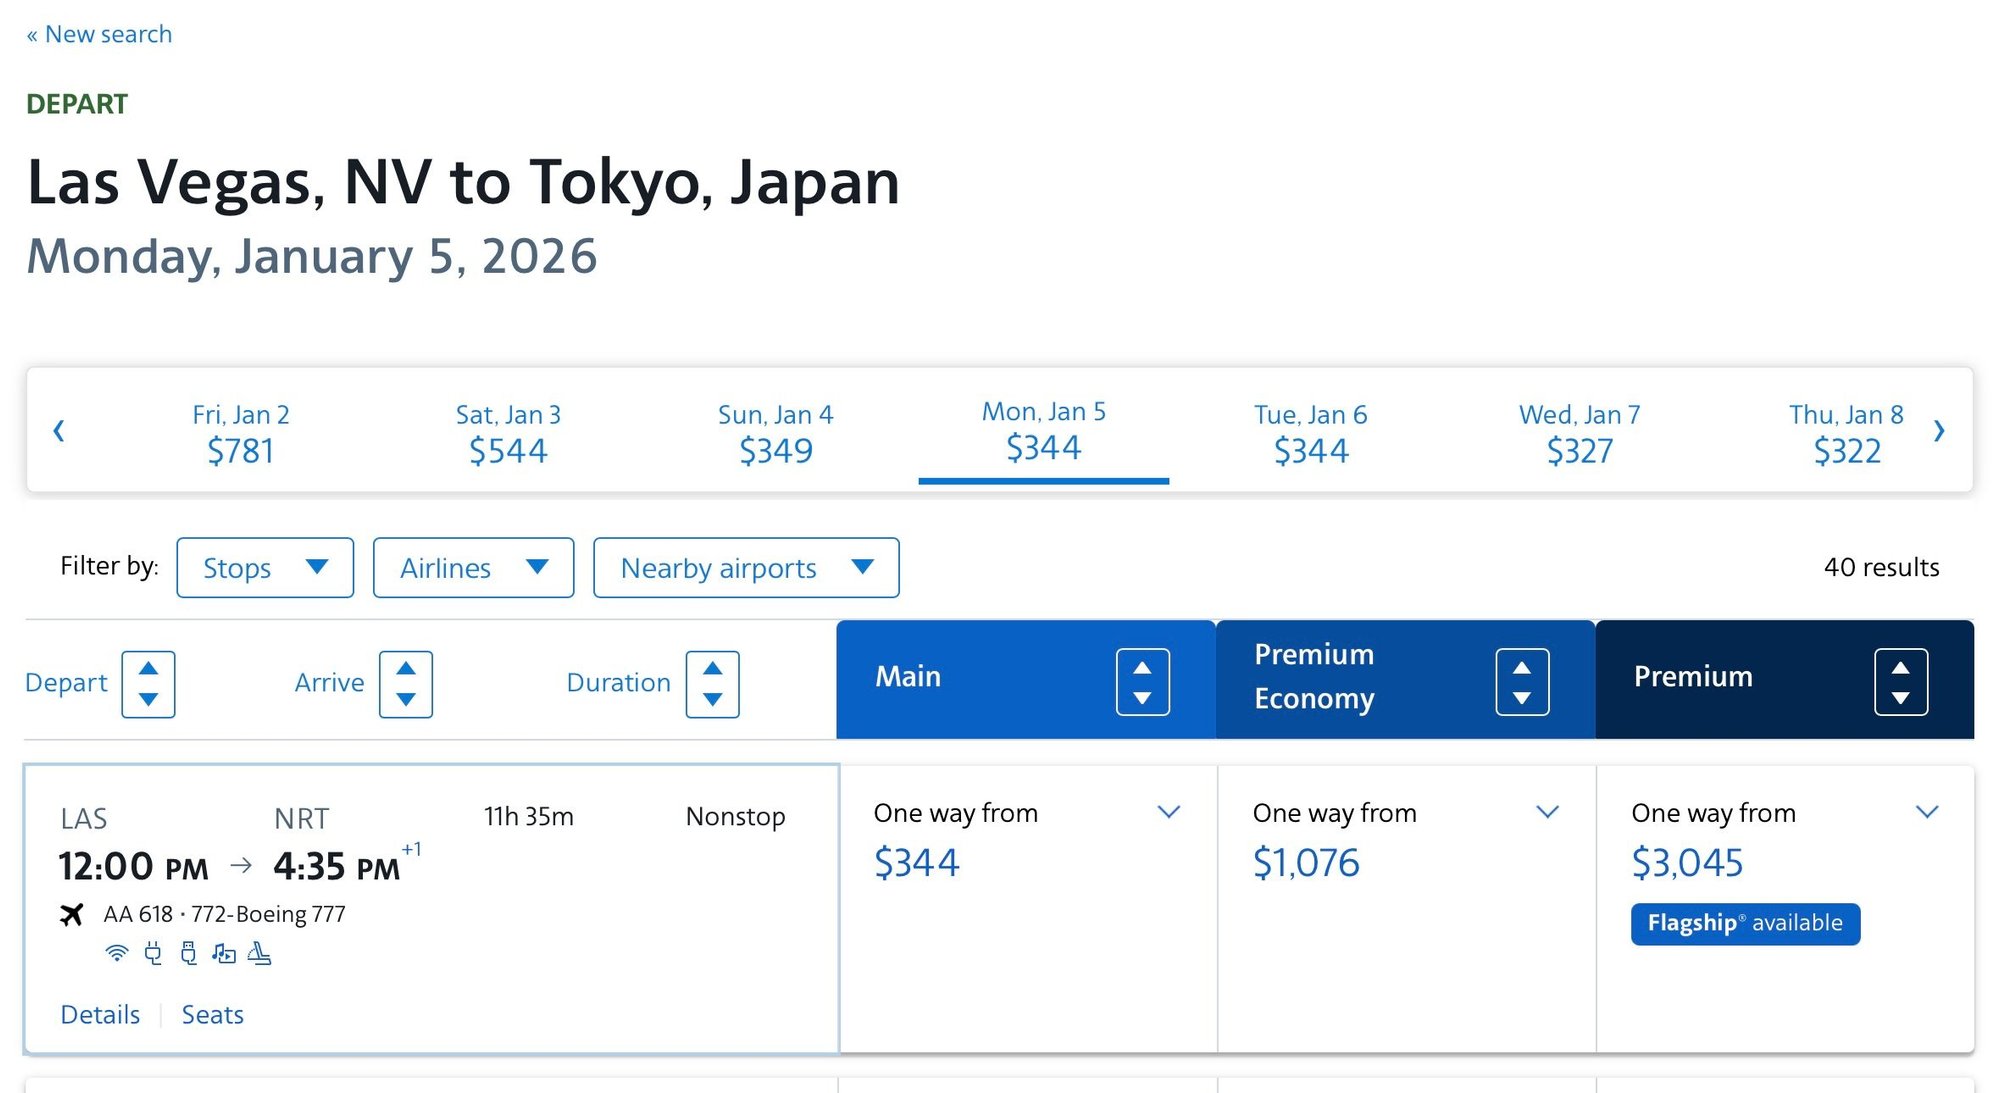Open the flight Details link
Screen dimensions: 2000x1093
point(100,1014)
